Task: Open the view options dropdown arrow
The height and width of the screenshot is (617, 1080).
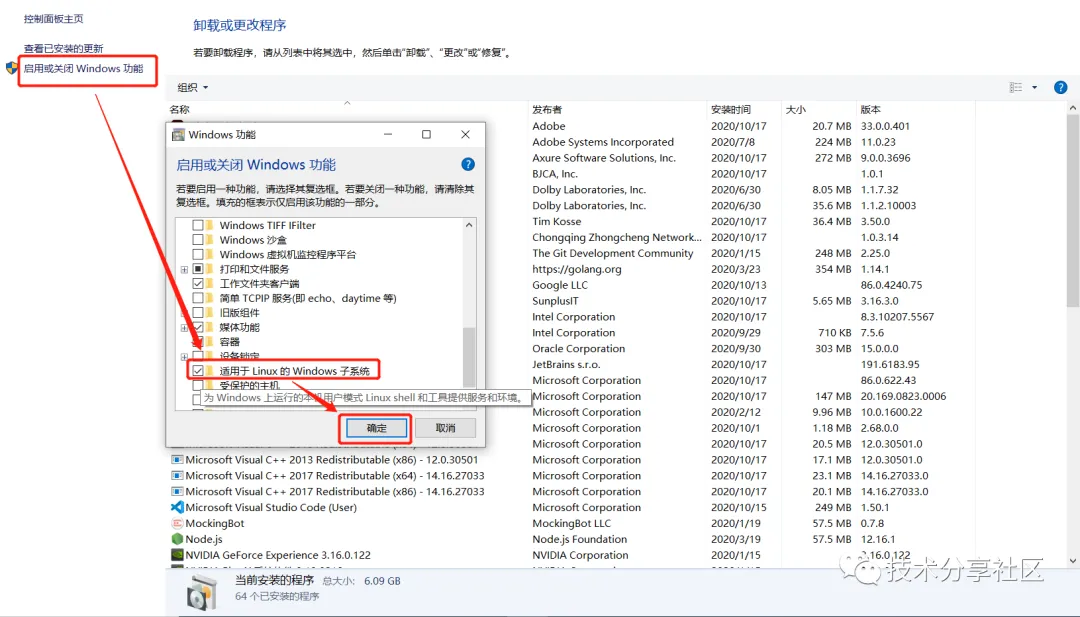Action: (x=1035, y=87)
